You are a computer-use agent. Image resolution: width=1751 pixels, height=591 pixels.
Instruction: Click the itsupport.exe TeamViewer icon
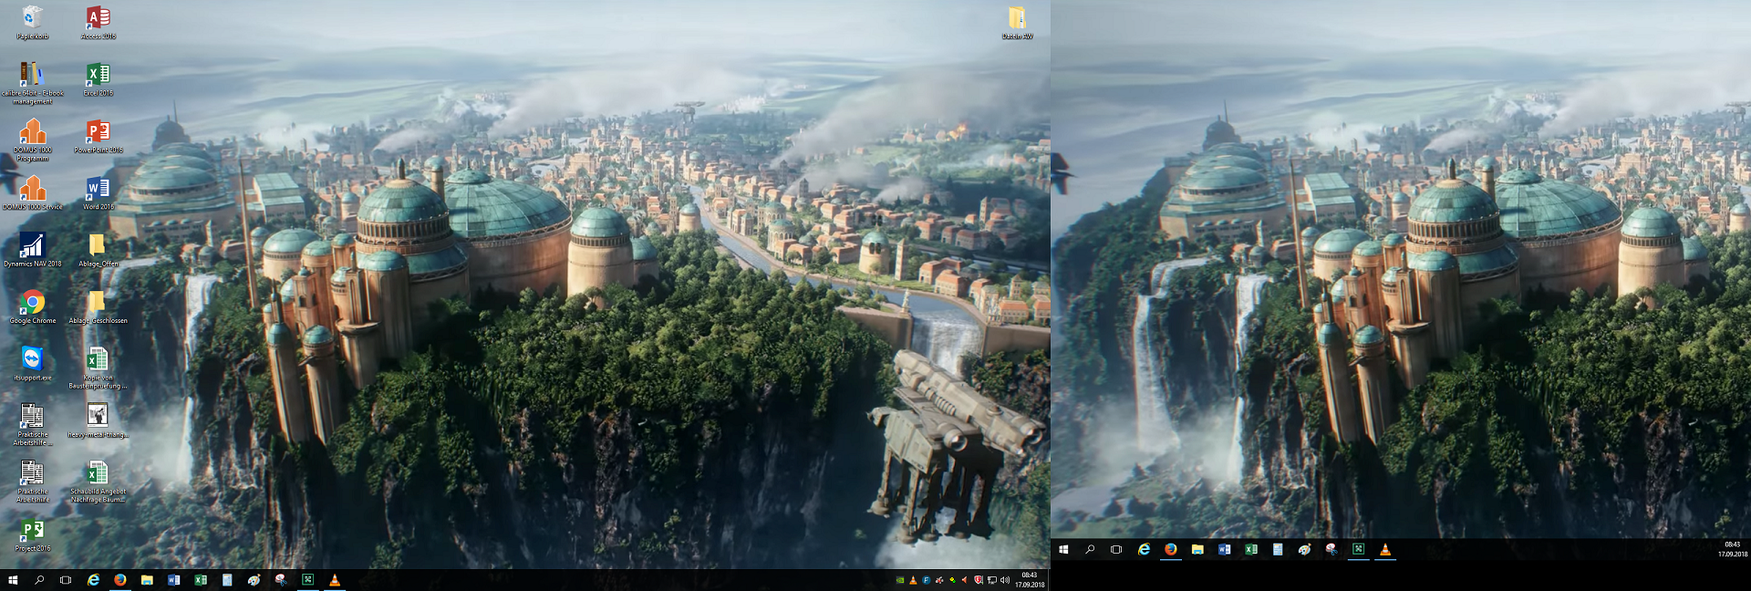pos(32,360)
